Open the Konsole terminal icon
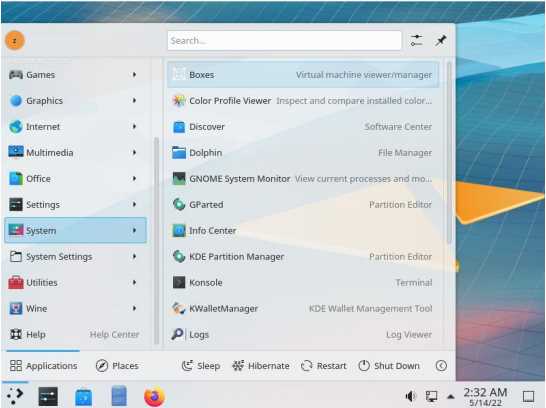Image resolution: width=546 pixels, height=408 pixels. coord(179,282)
